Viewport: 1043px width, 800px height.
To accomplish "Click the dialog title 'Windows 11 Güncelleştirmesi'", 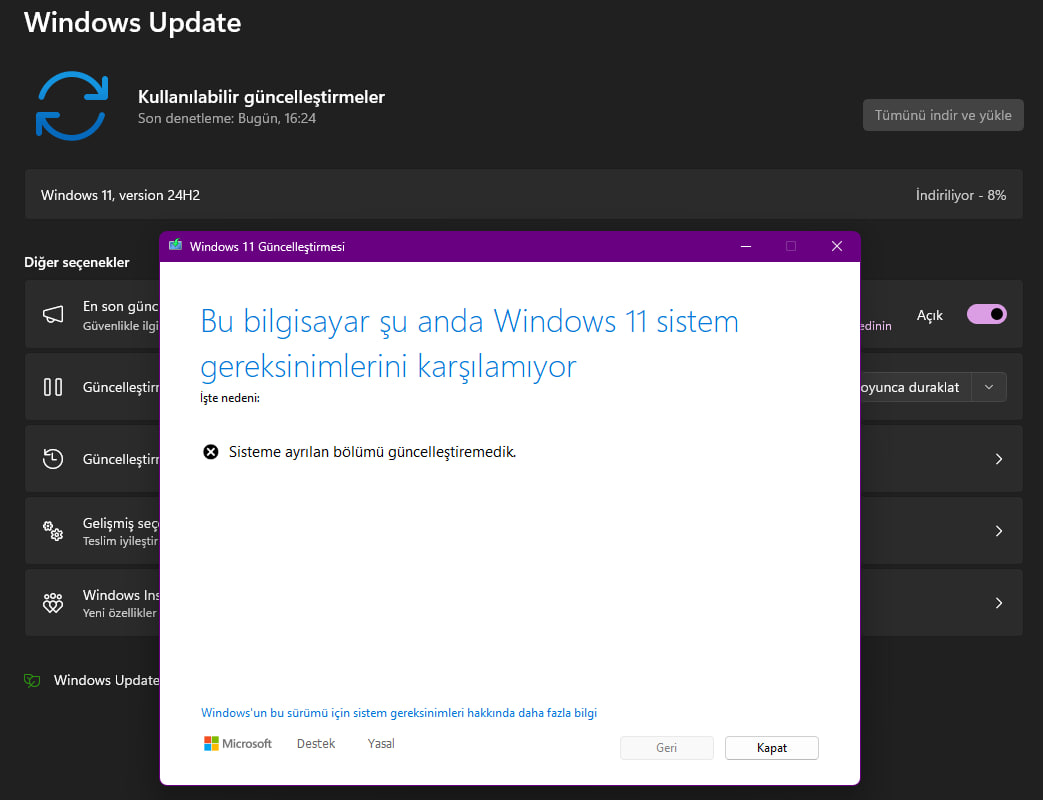I will 267,247.
